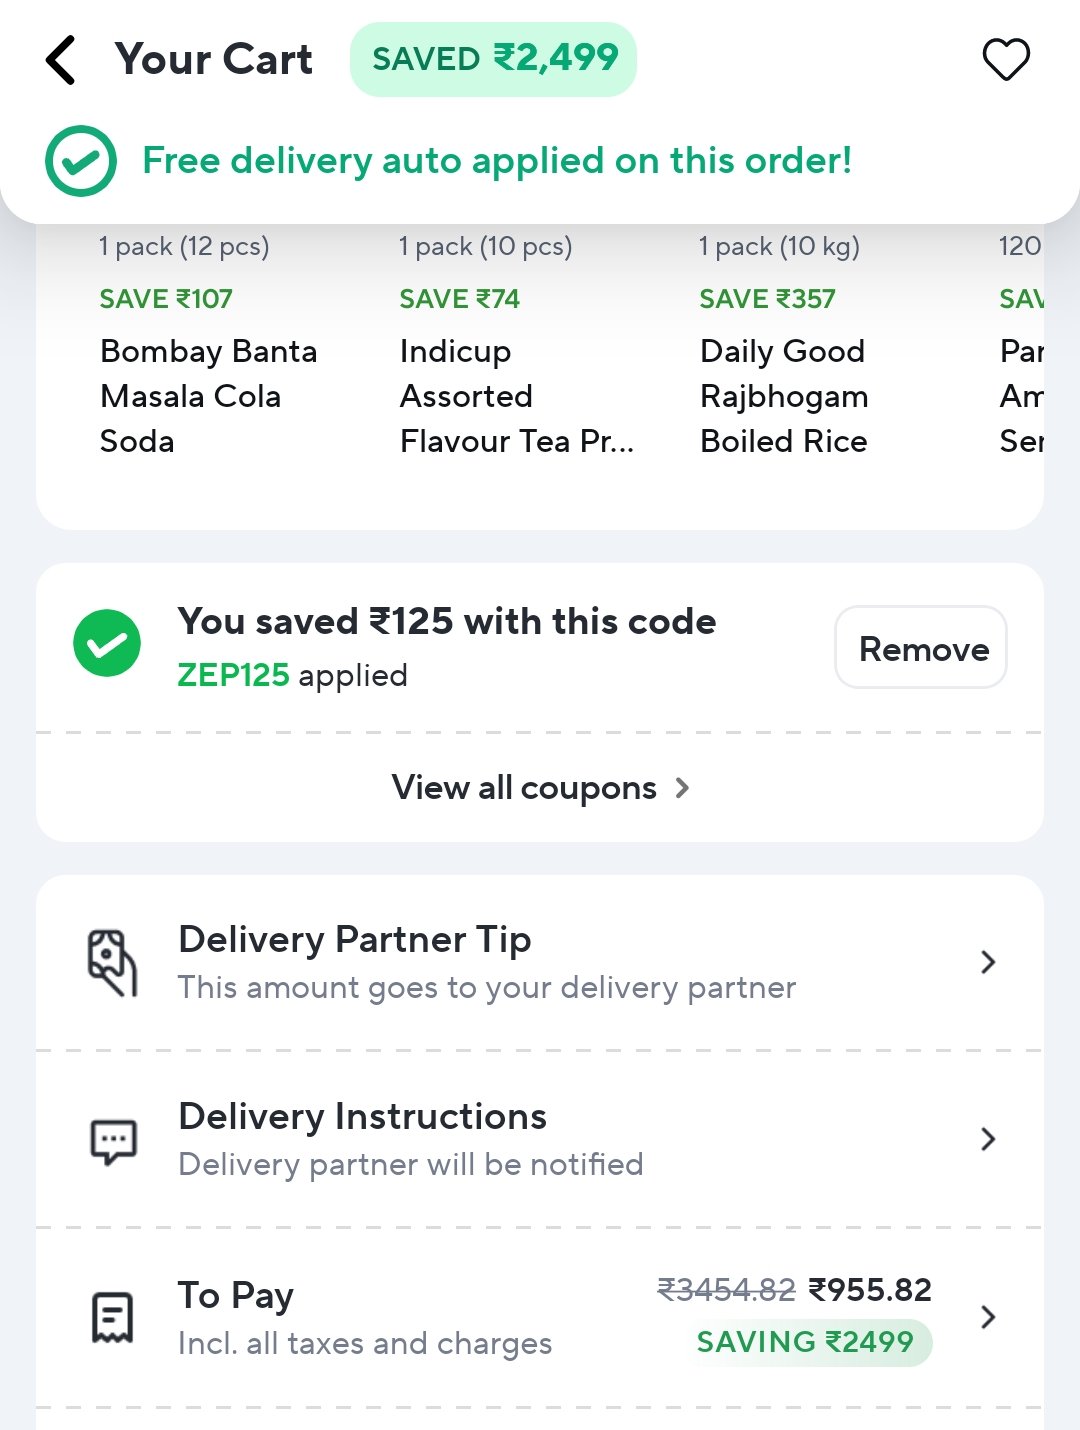
Task: Expand Delivery Partner Tip chevron
Action: 988,962
